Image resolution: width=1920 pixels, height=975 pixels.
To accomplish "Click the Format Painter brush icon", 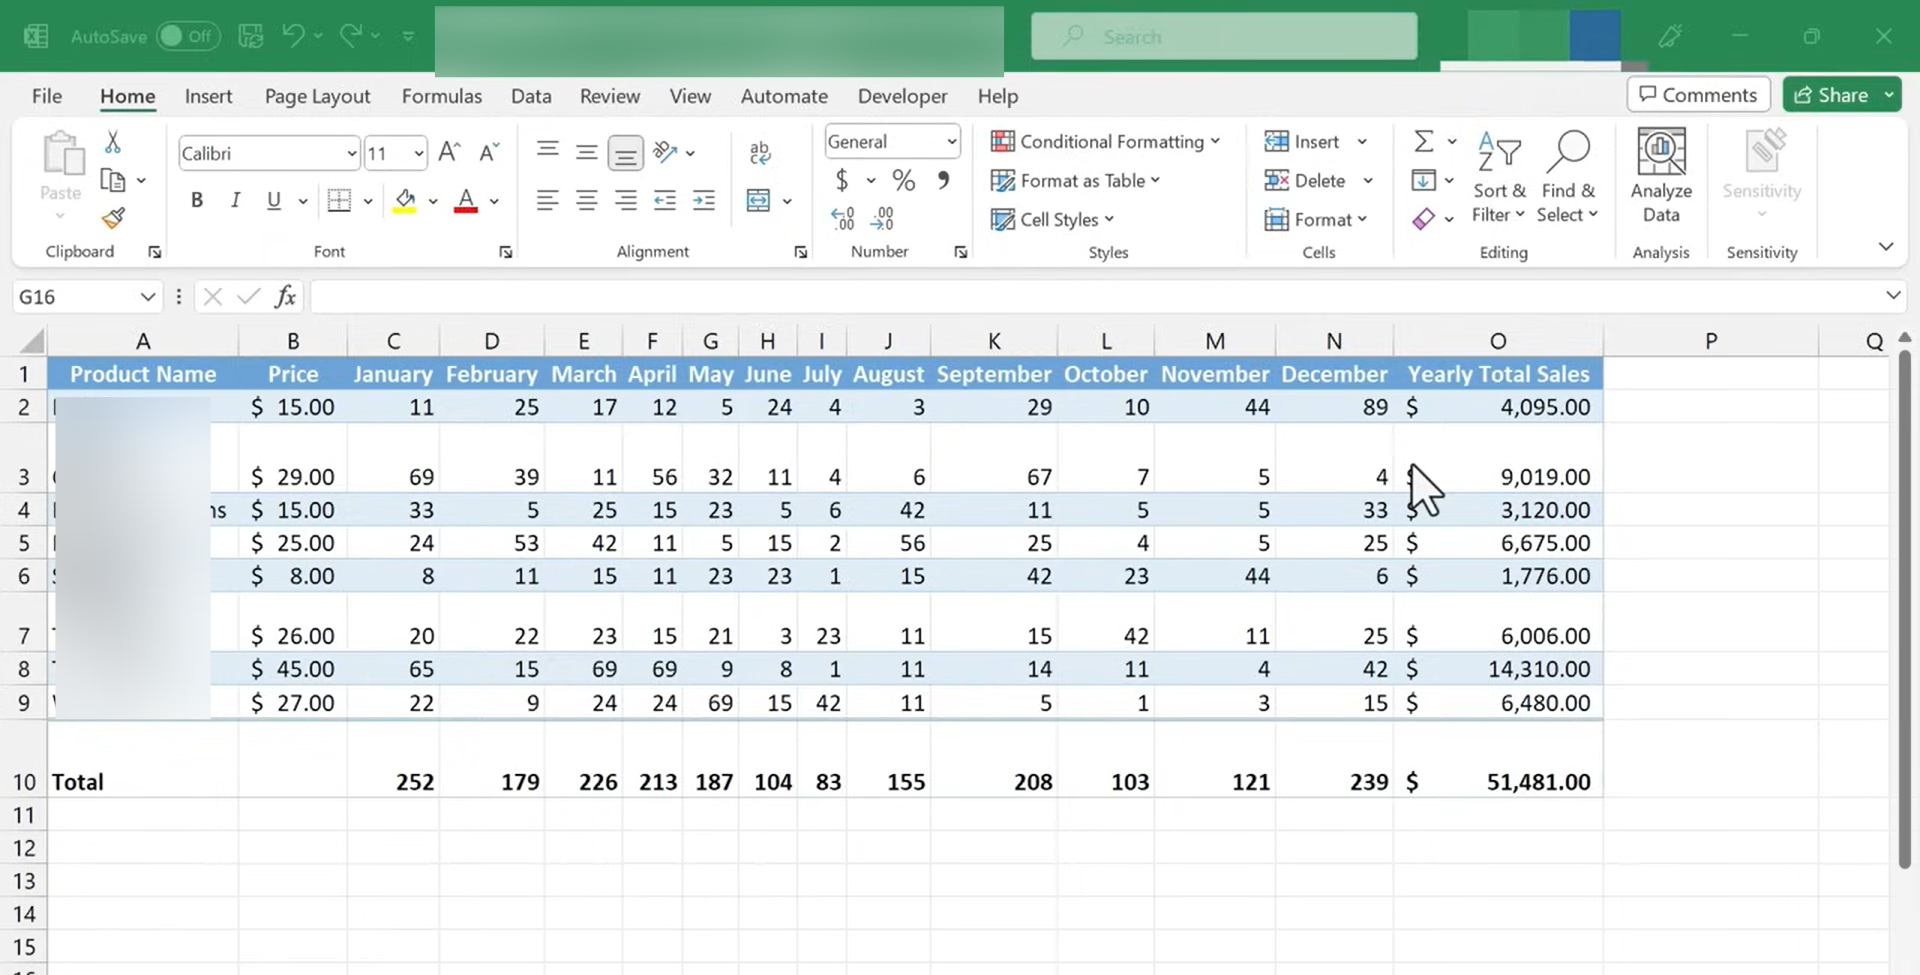I will 113,218.
